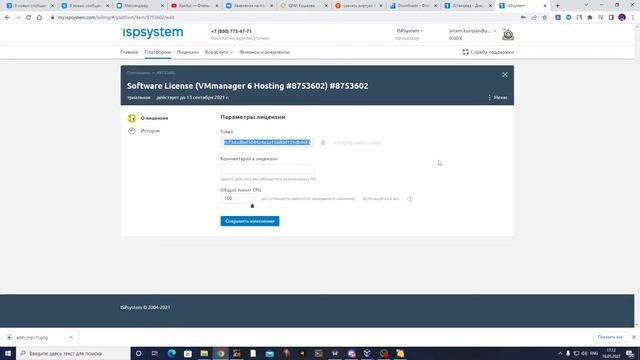Open 'Служба поддержки' support service
640x360 pixels.
pos(488,52)
